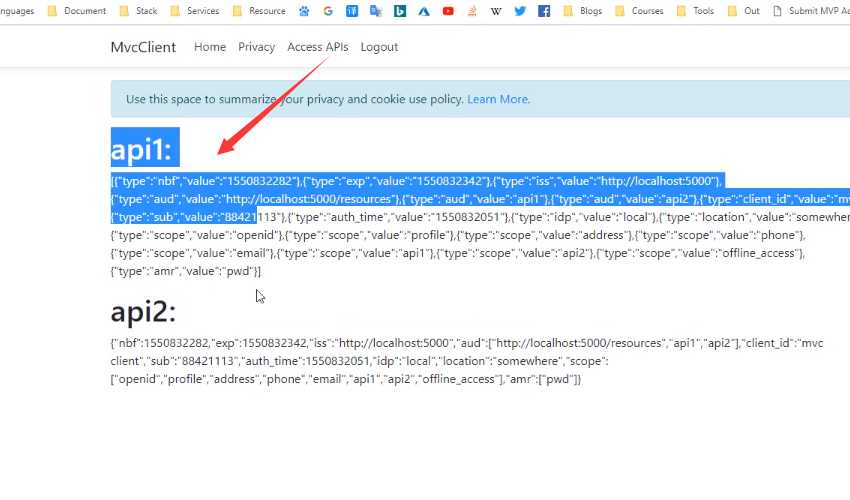This screenshot has width=850, height=500.
Task: Open the Services bookmarks folder
Action: [195, 11]
